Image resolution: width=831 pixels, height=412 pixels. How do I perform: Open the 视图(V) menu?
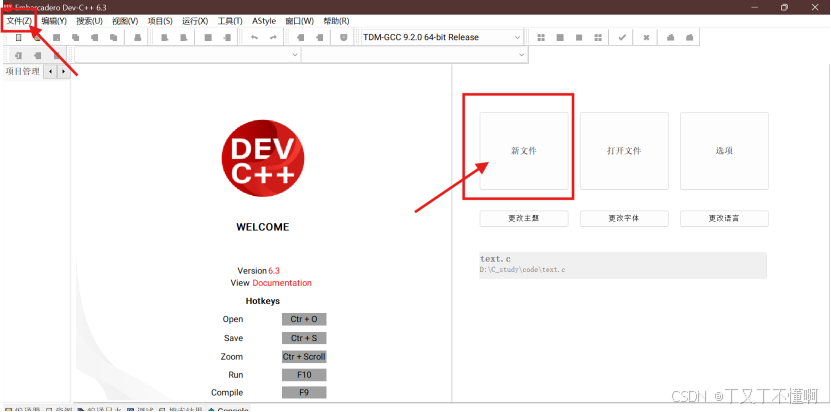(125, 21)
